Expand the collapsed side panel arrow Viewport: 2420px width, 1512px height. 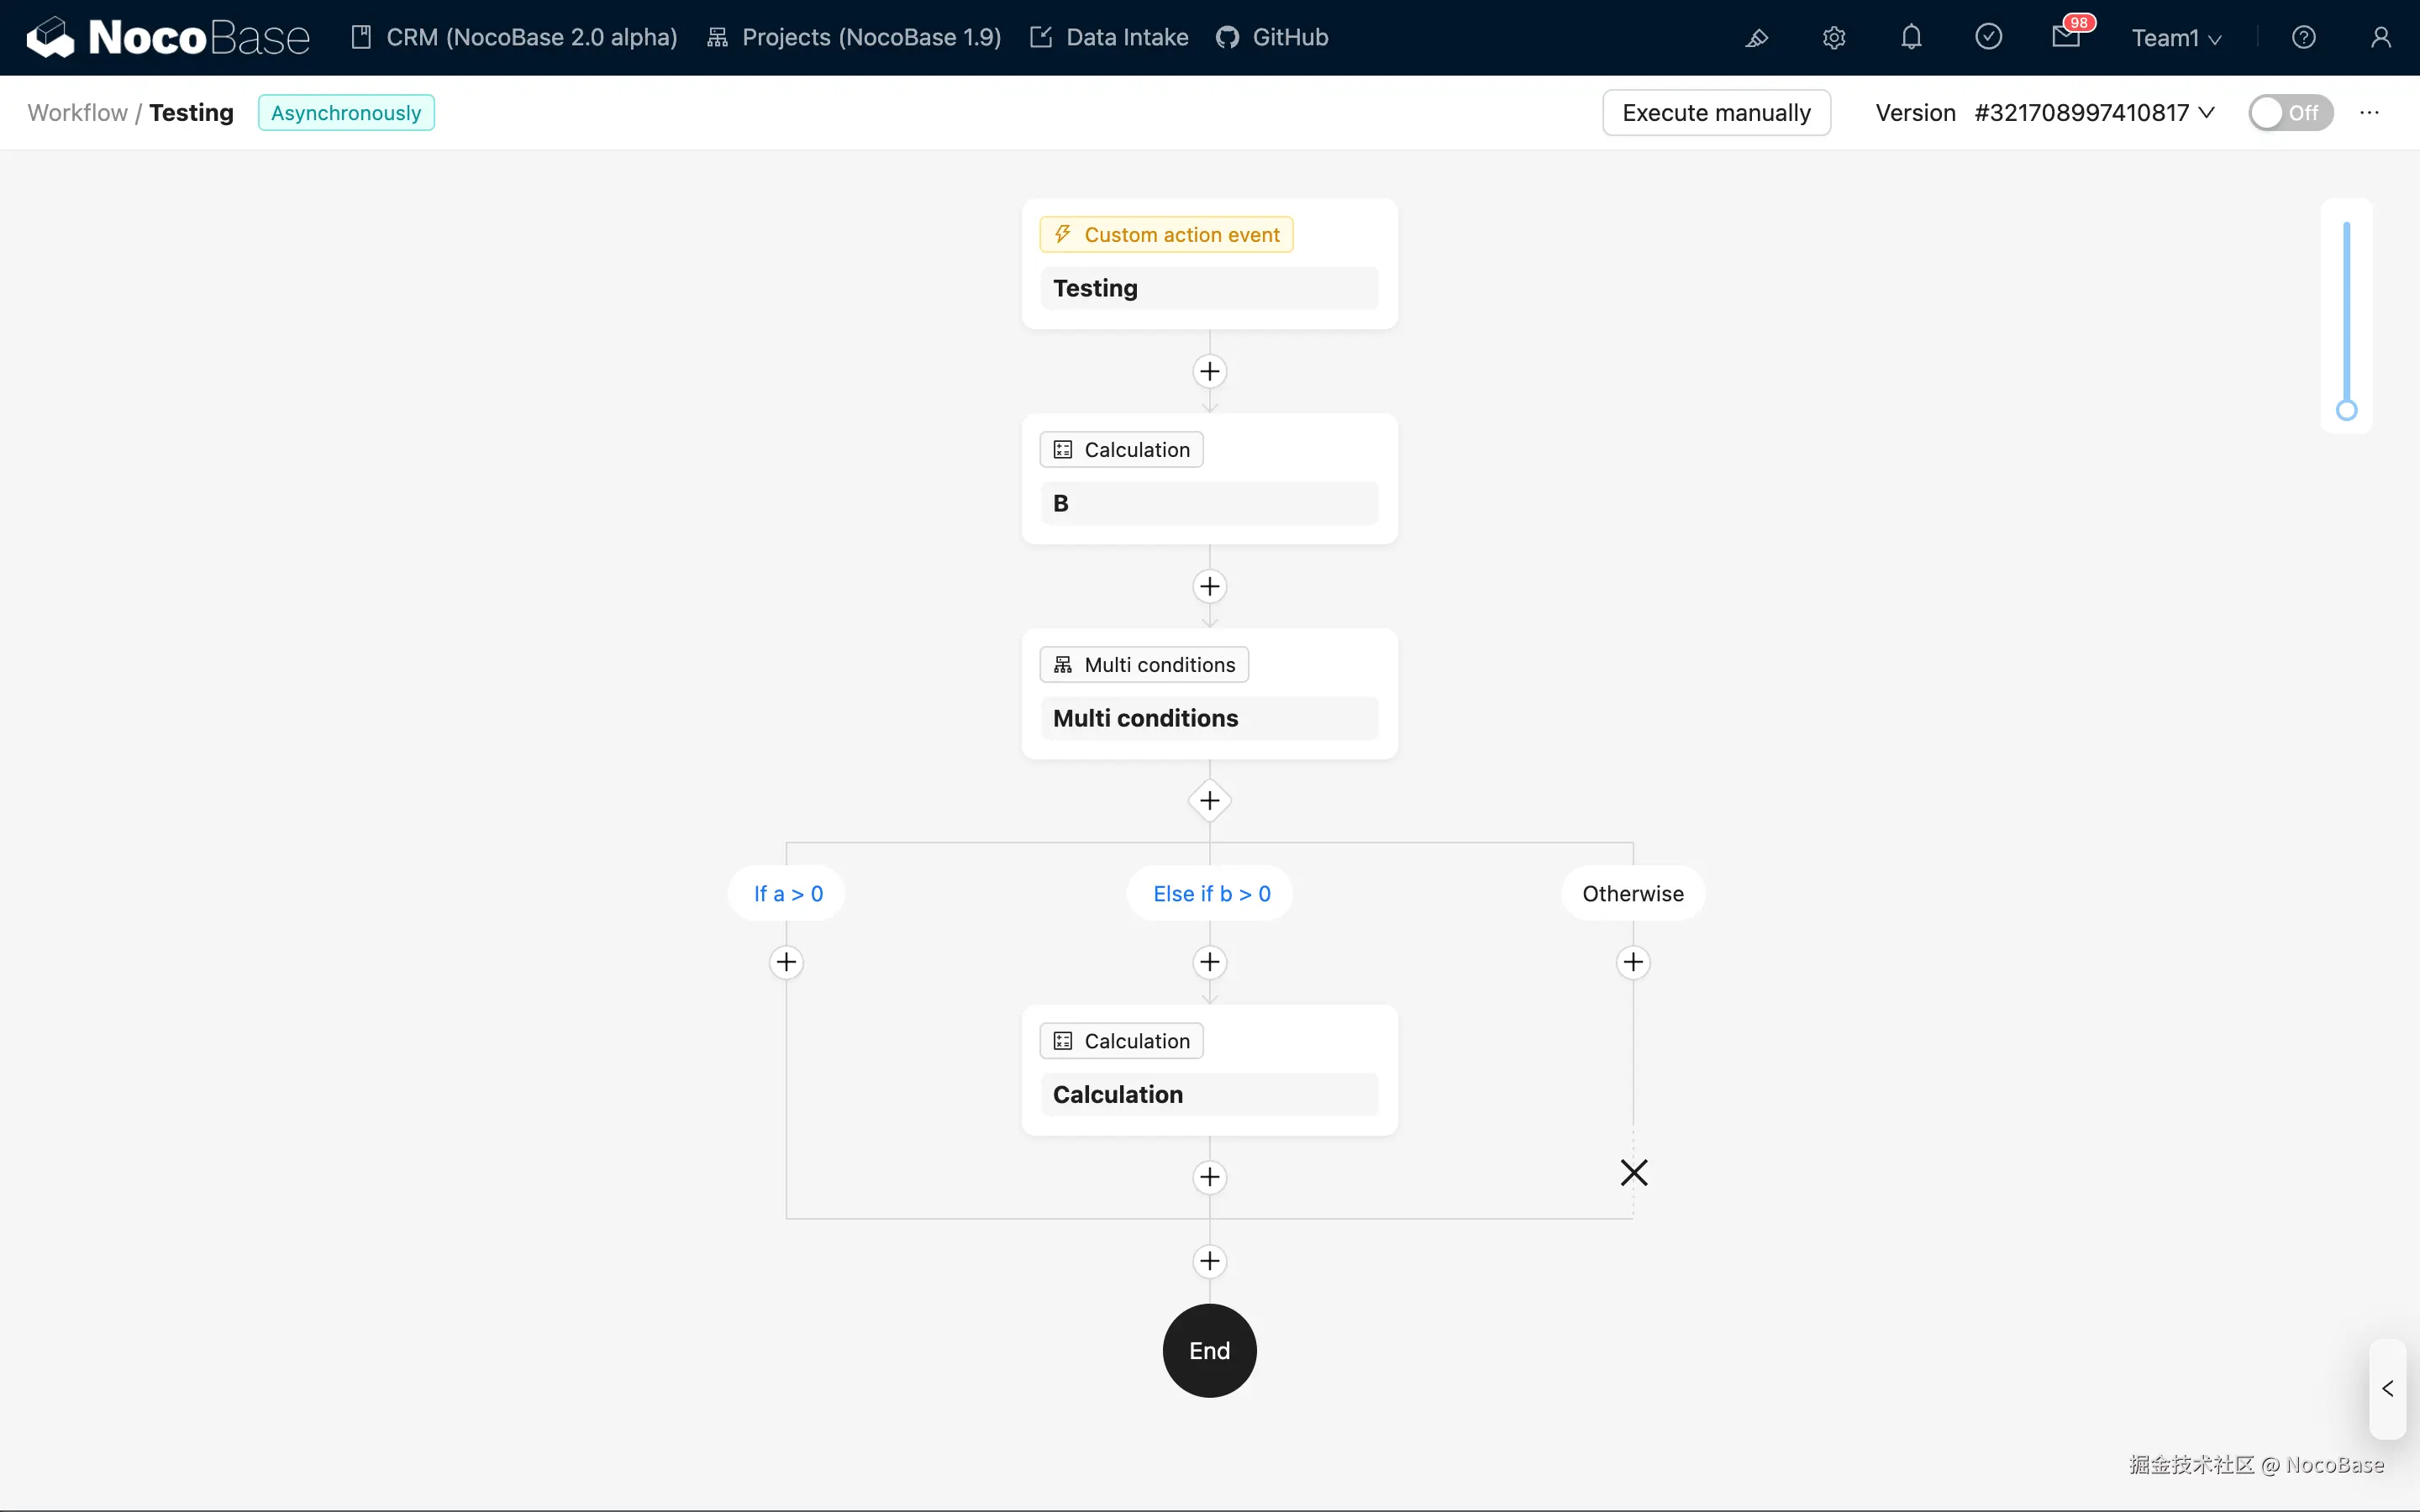click(x=2387, y=1389)
